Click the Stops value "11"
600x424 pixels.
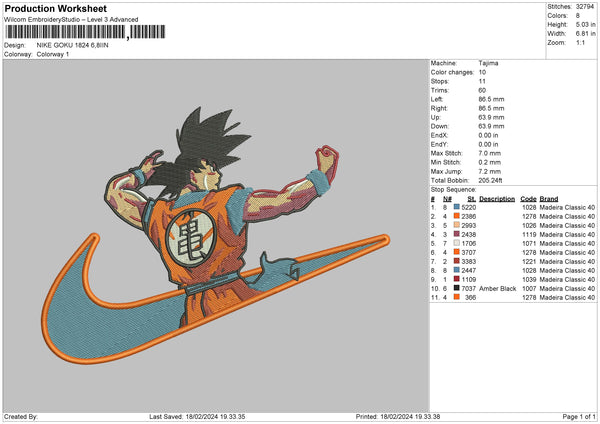click(482, 81)
